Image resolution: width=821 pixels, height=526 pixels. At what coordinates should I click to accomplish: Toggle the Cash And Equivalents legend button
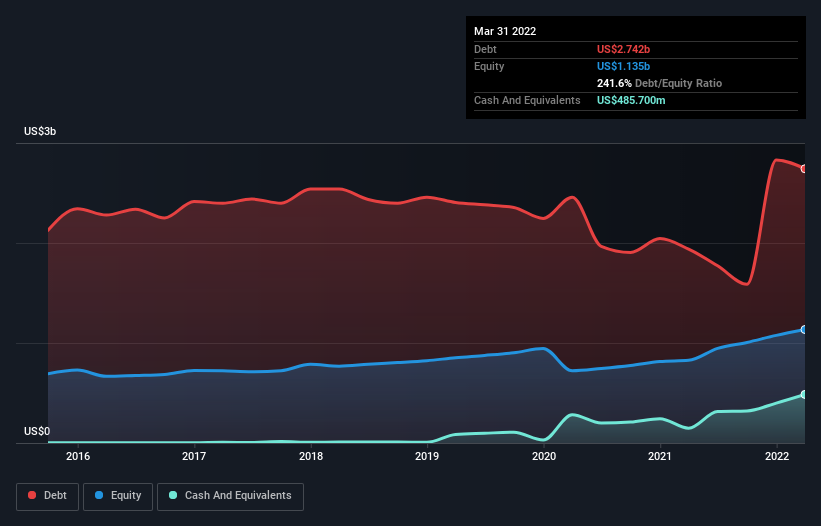[x=230, y=496]
